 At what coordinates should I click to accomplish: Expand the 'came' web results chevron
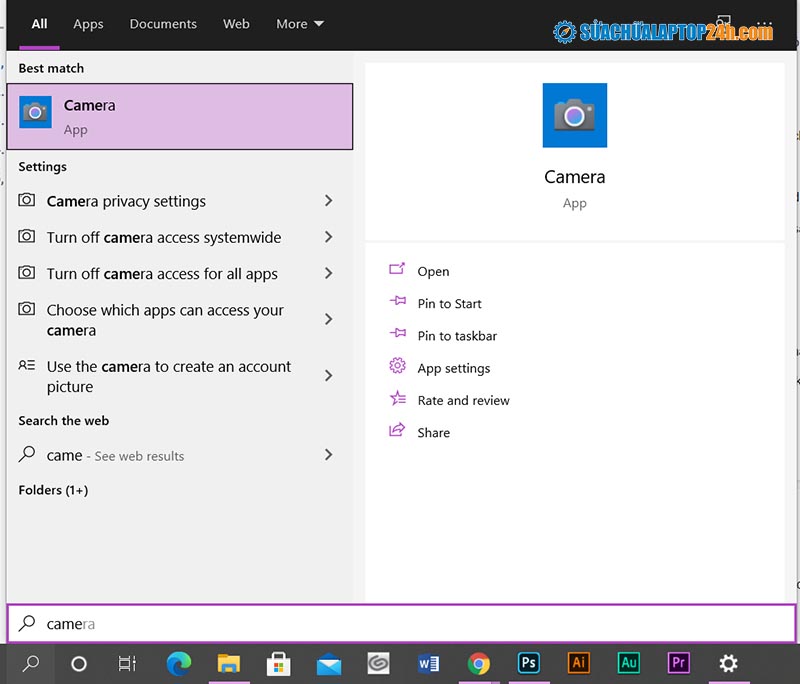click(329, 454)
